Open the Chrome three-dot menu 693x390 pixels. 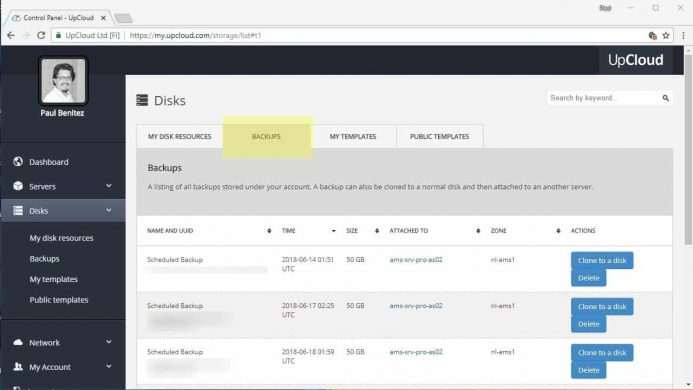coord(683,35)
